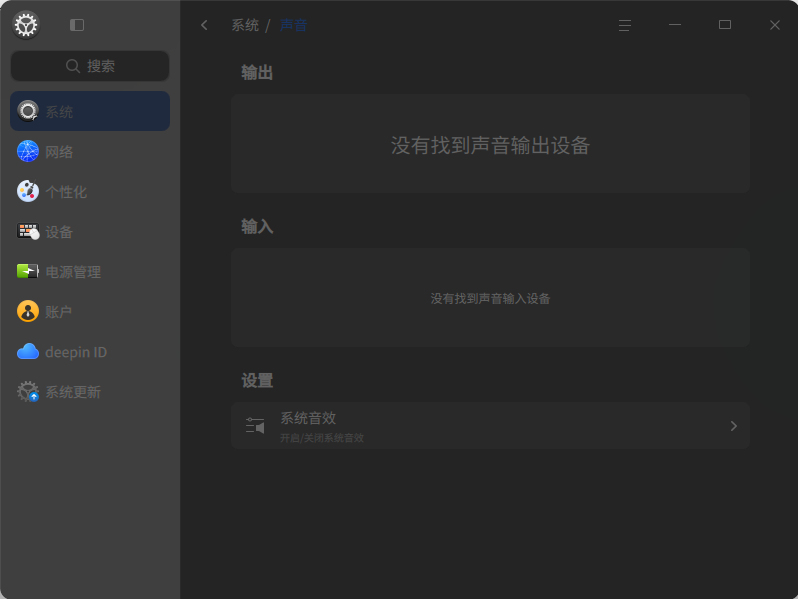Click the 电源管理 battery icon
798x599 pixels.
(x=28, y=271)
